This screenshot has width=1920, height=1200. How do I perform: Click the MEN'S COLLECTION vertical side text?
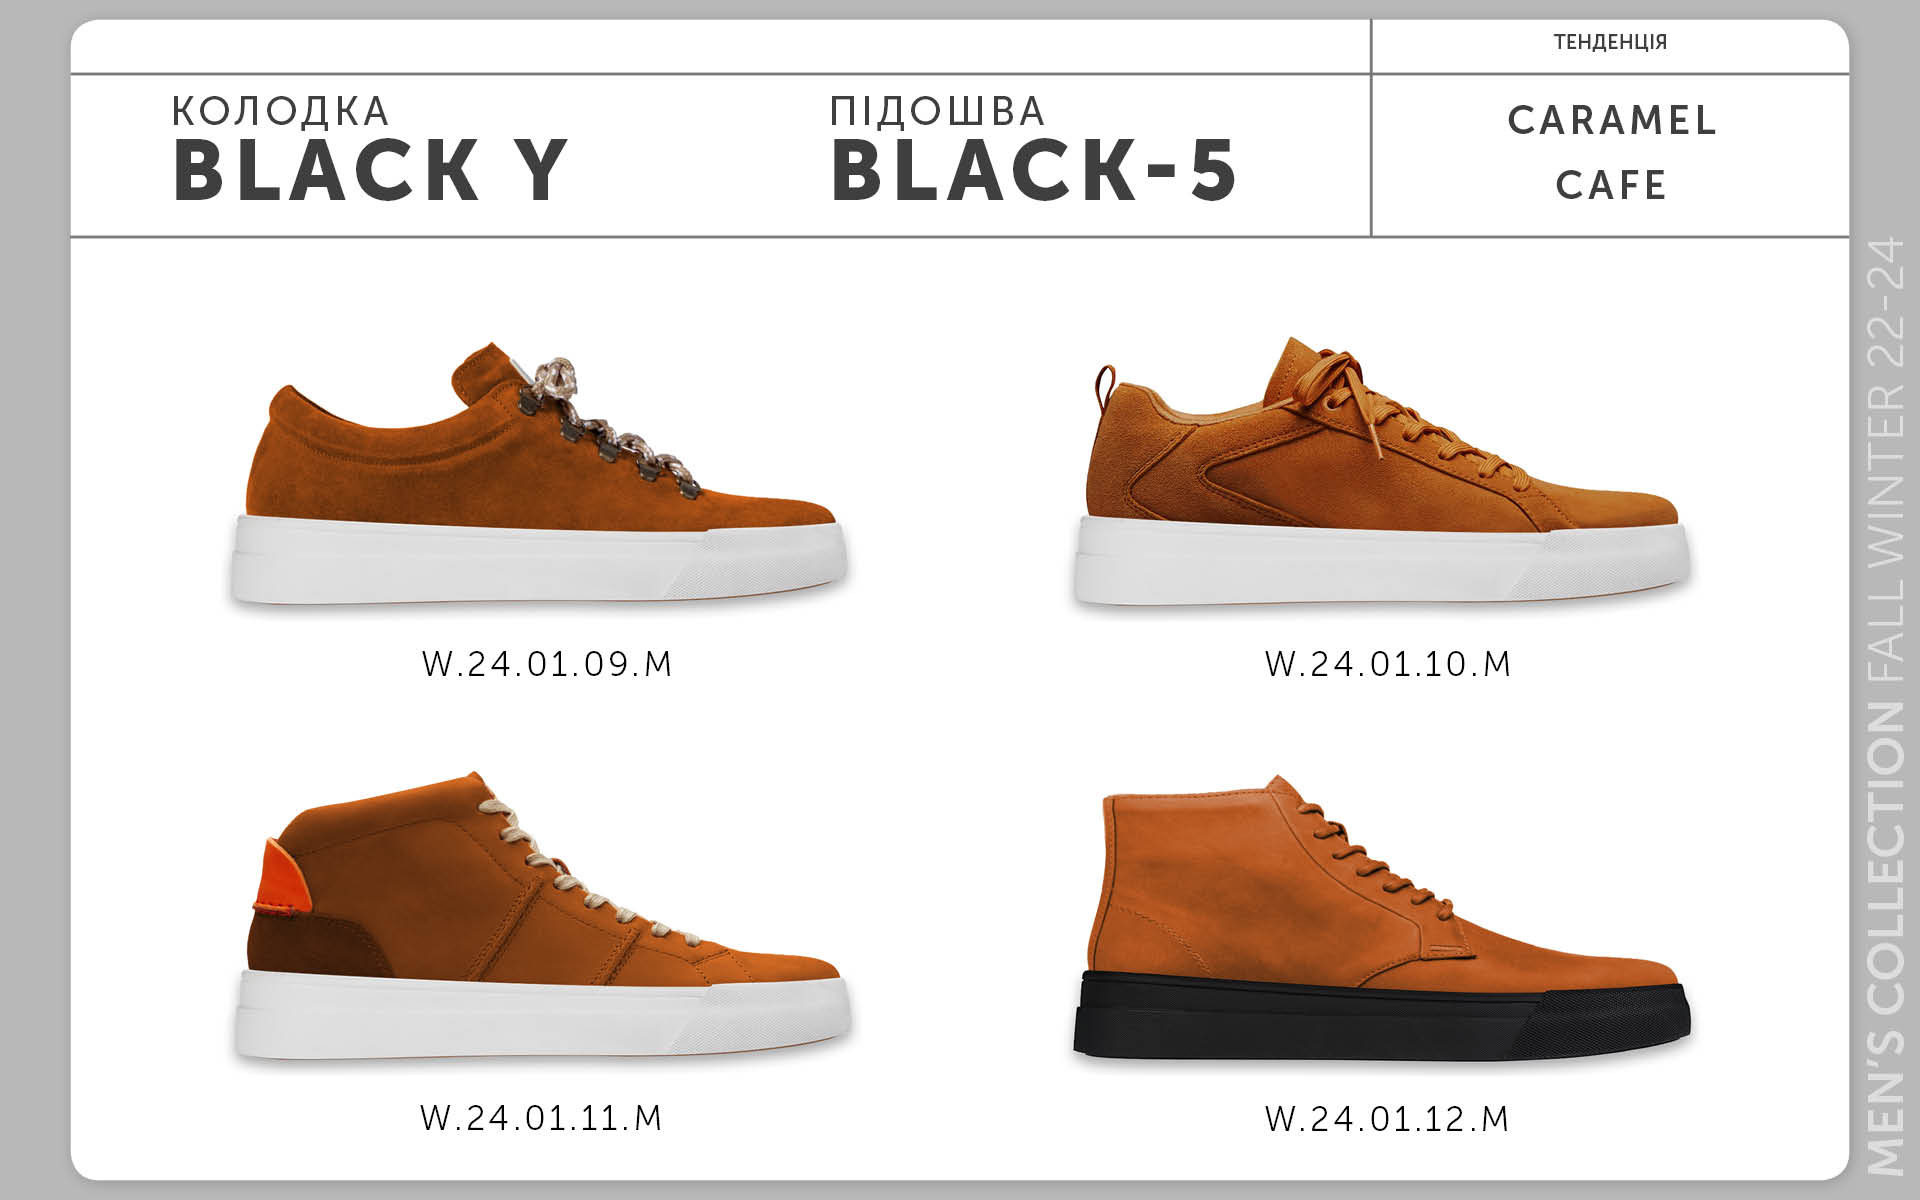(x=1886, y=938)
